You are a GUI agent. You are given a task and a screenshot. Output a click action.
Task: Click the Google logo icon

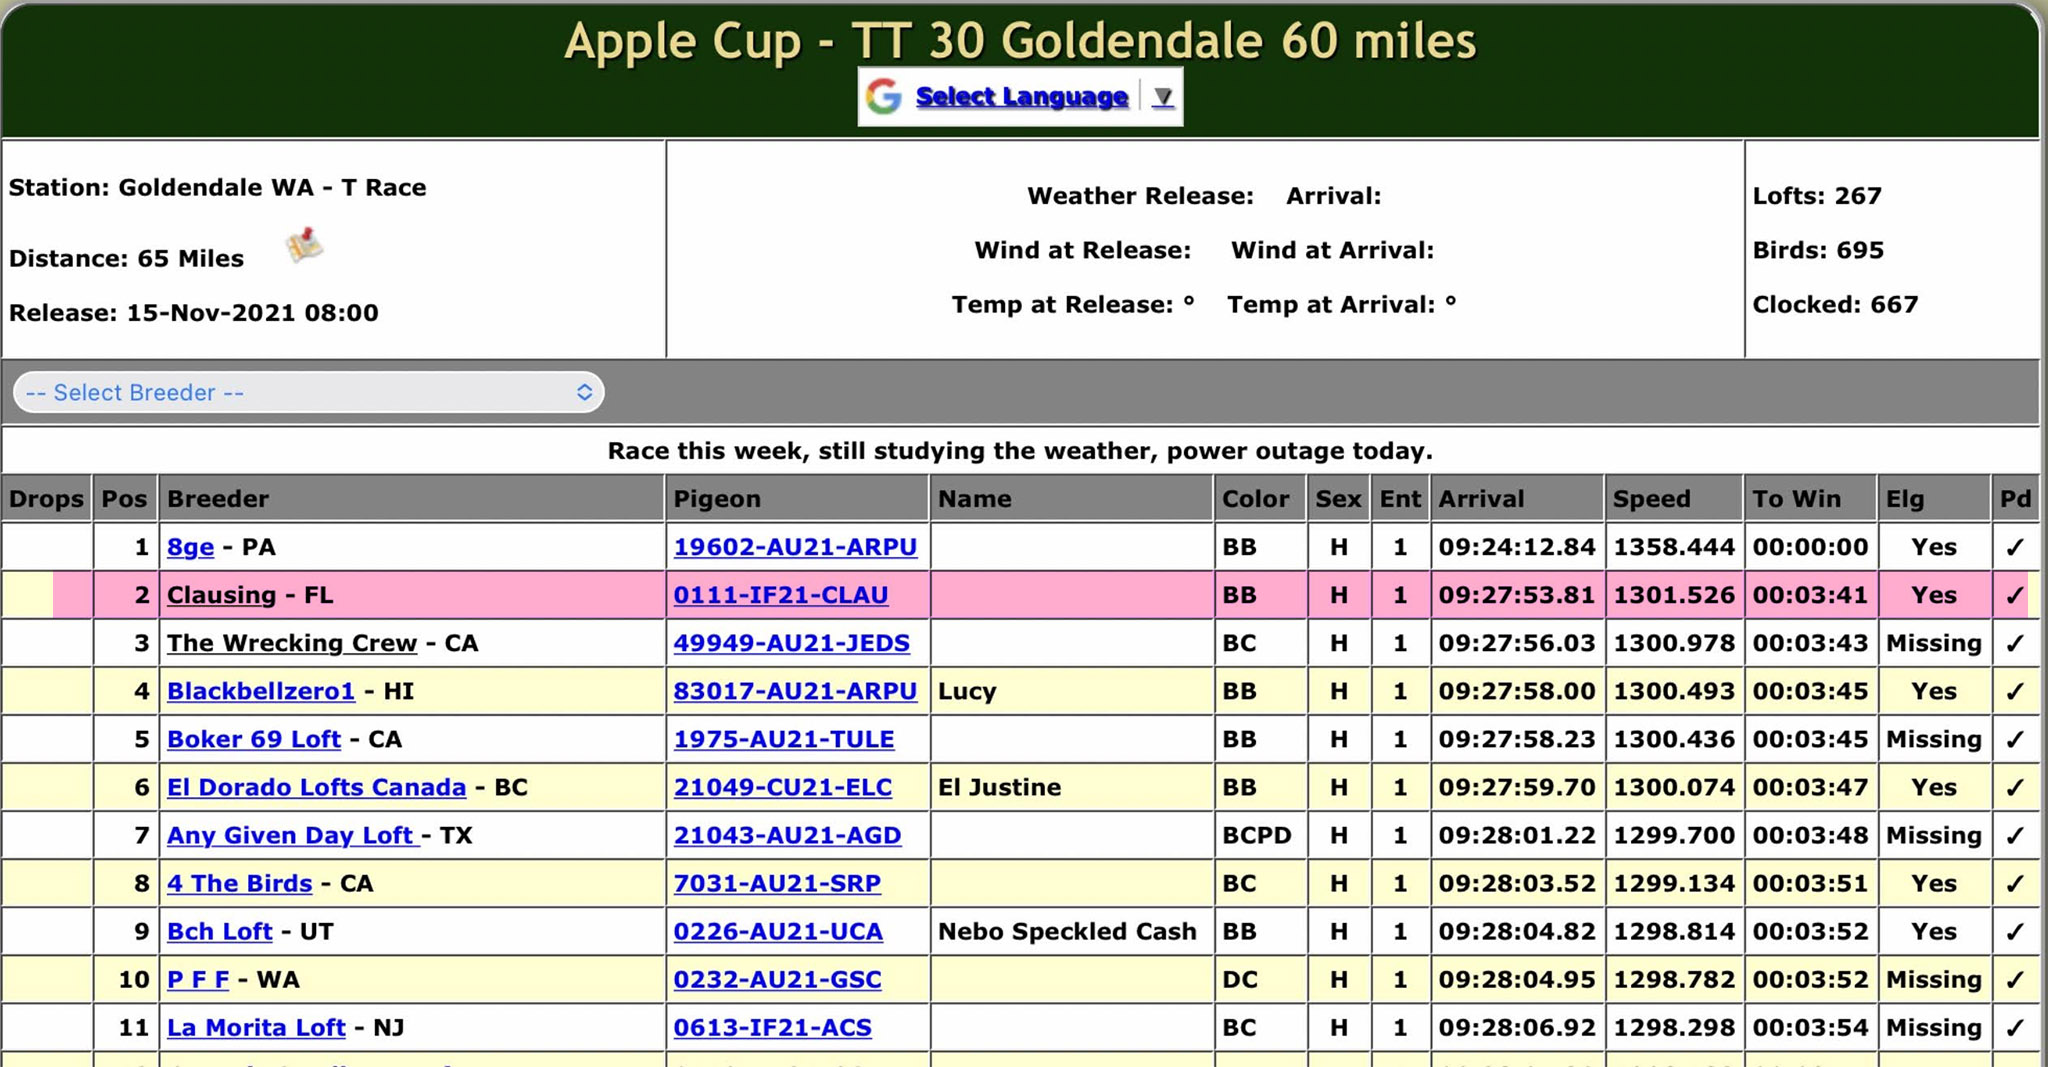pos(883,97)
